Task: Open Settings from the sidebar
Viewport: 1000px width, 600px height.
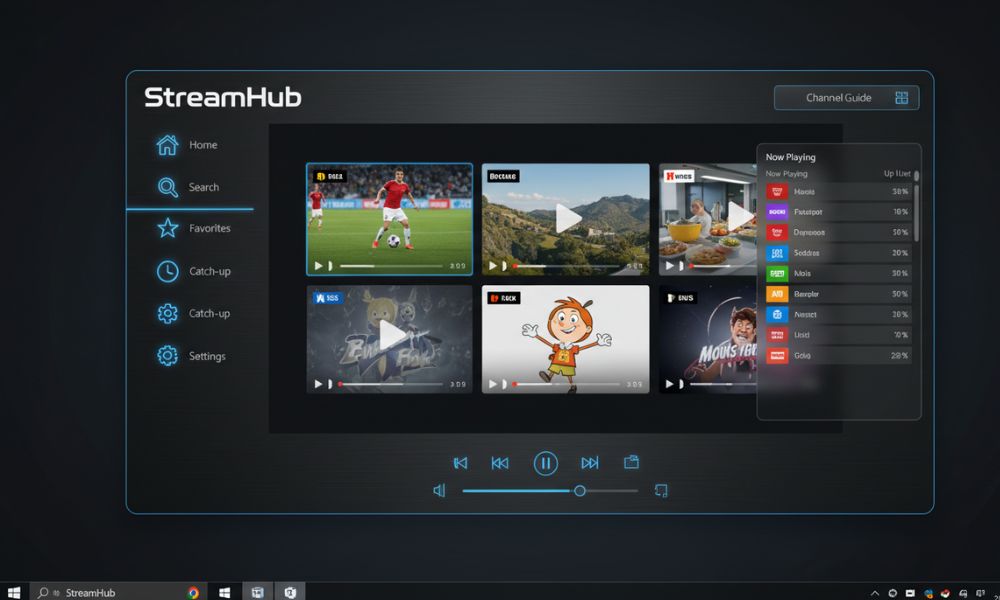Action: click(167, 356)
